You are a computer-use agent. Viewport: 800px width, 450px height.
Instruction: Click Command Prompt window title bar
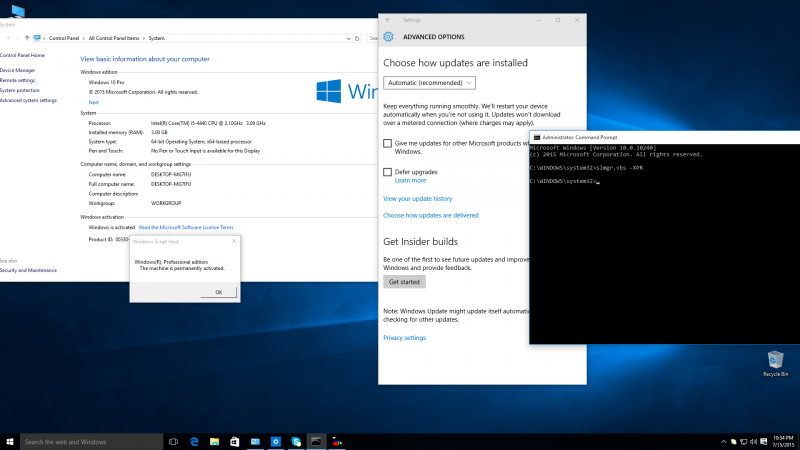pos(664,137)
